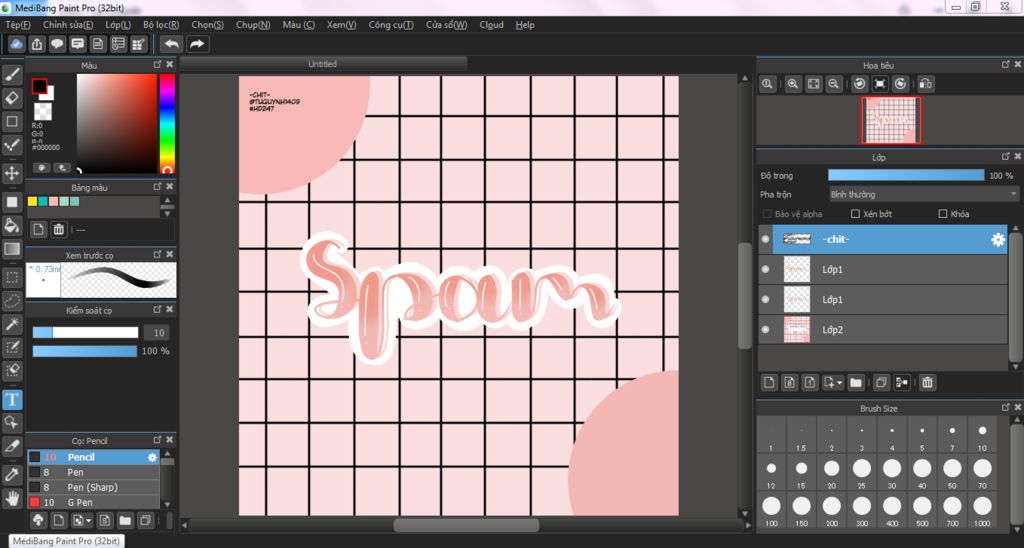Zoom in using the navigator plus magnifier

click(793, 84)
